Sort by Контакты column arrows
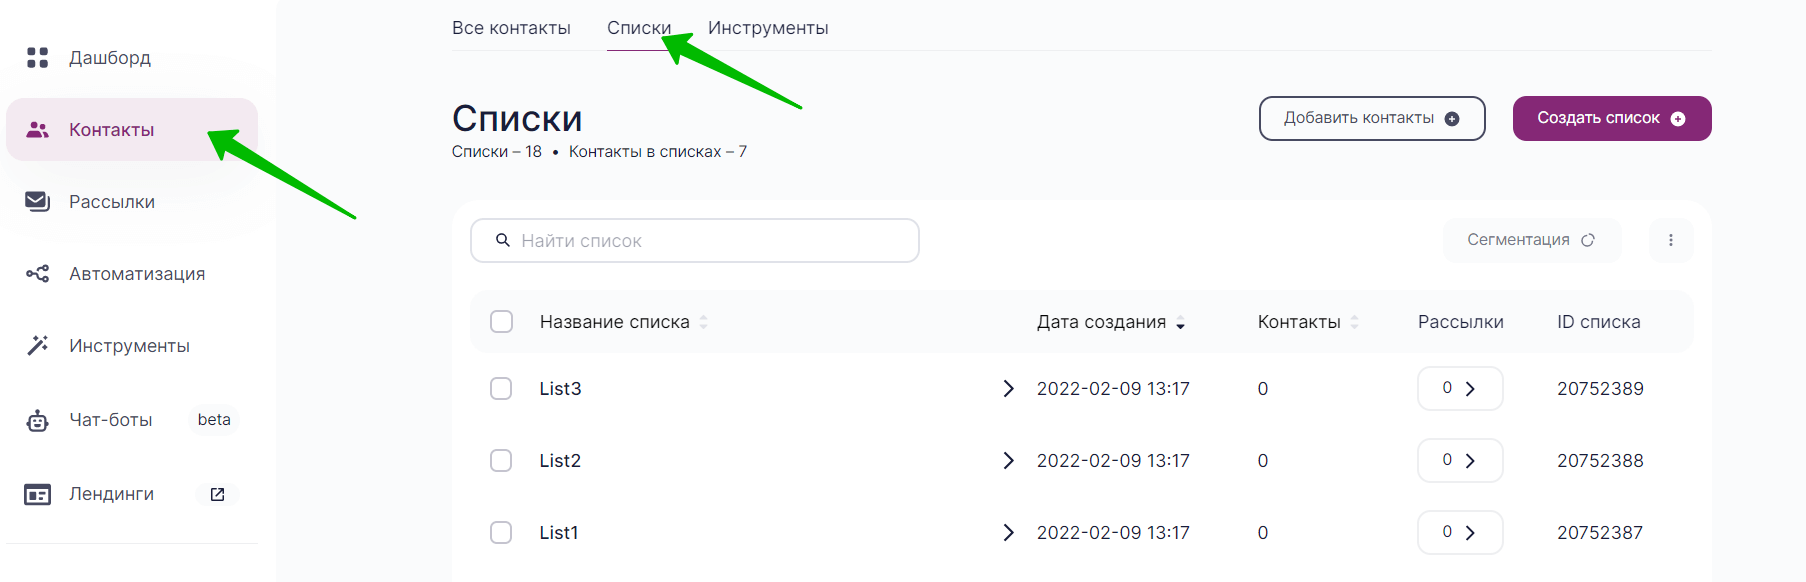This screenshot has width=1806, height=582. pyautogui.click(x=1354, y=322)
